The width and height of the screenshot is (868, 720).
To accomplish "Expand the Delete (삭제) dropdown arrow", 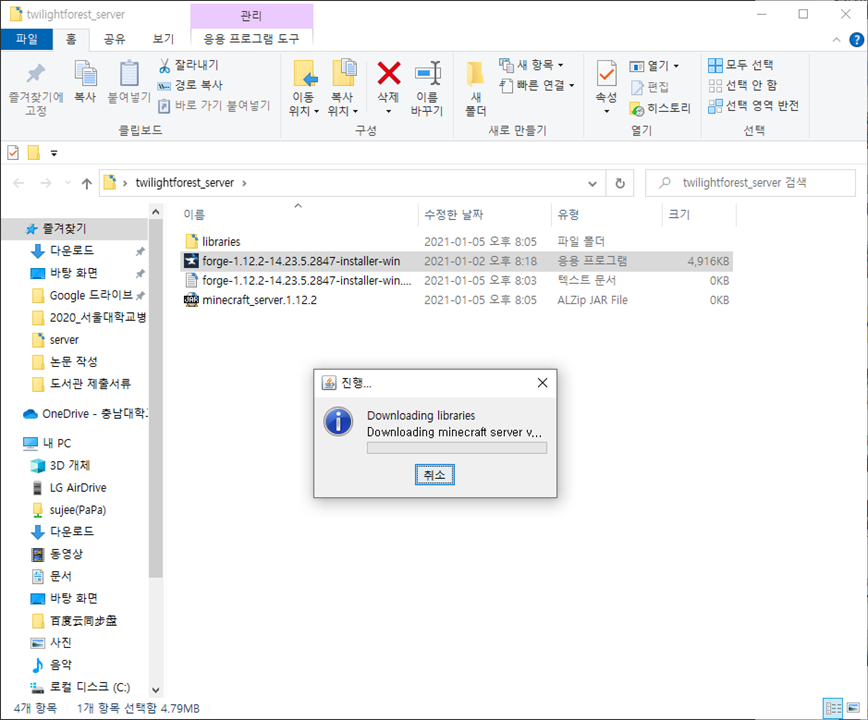I will [389, 111].
